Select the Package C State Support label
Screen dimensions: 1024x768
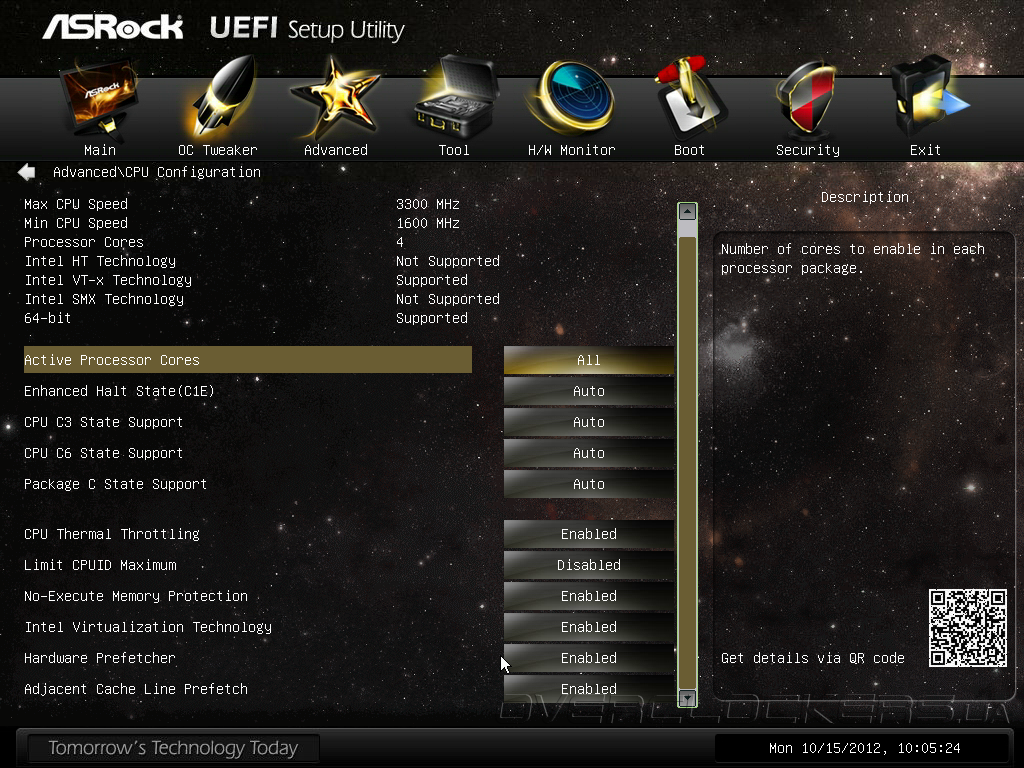(x=115, y=484)
